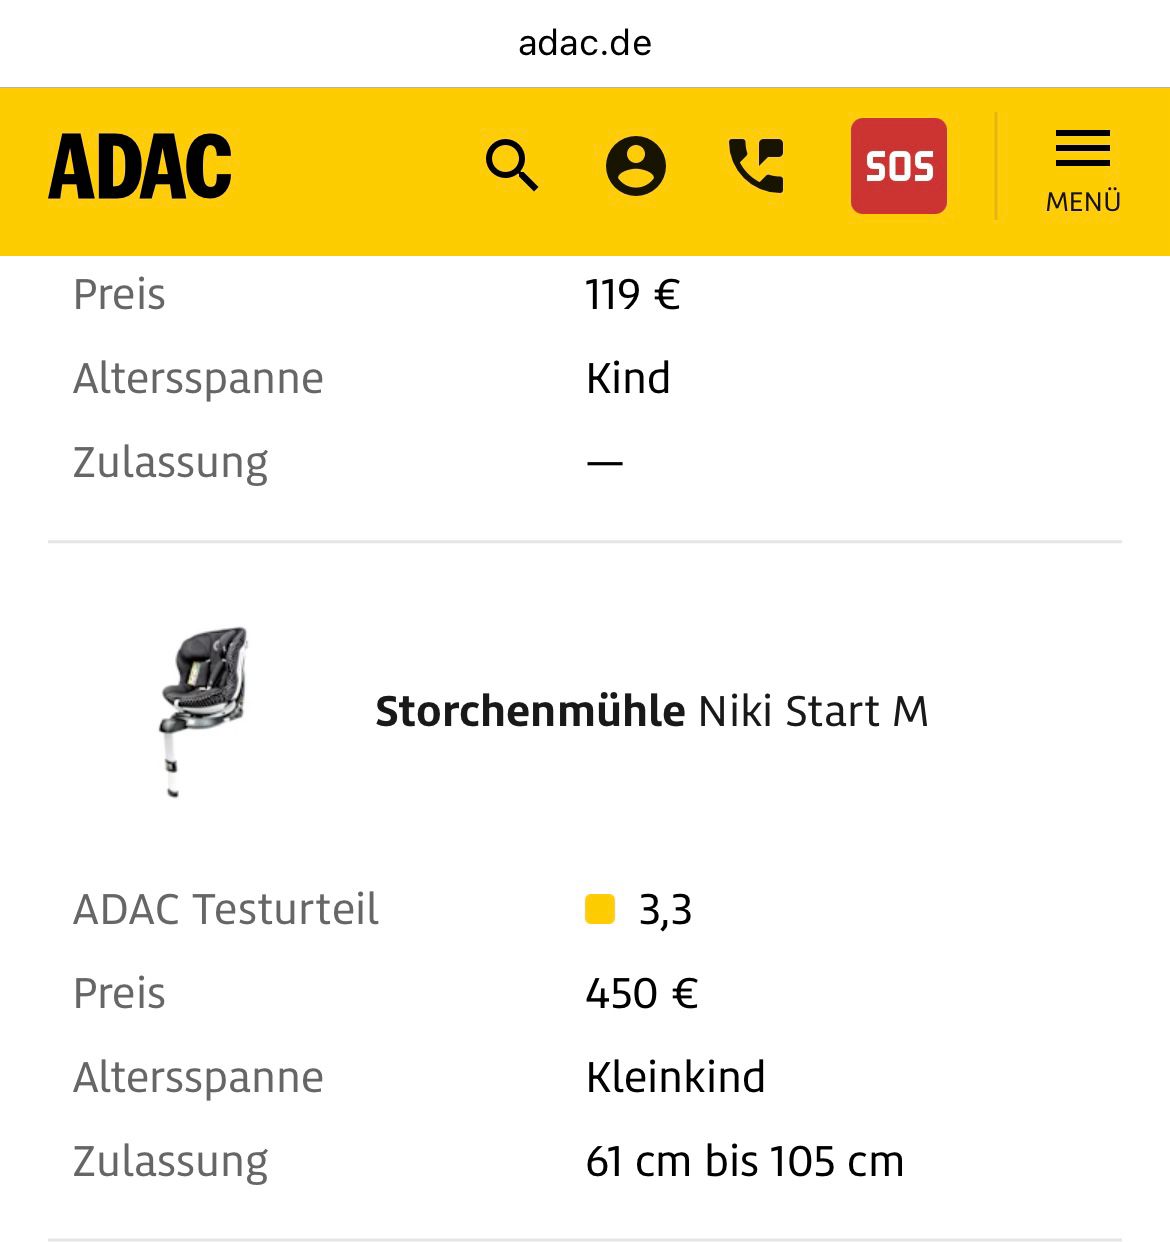The image size is (1170, 1242).
Task: Click the Niki Start M seat thumbnail
Action: (x=204, y=711)
